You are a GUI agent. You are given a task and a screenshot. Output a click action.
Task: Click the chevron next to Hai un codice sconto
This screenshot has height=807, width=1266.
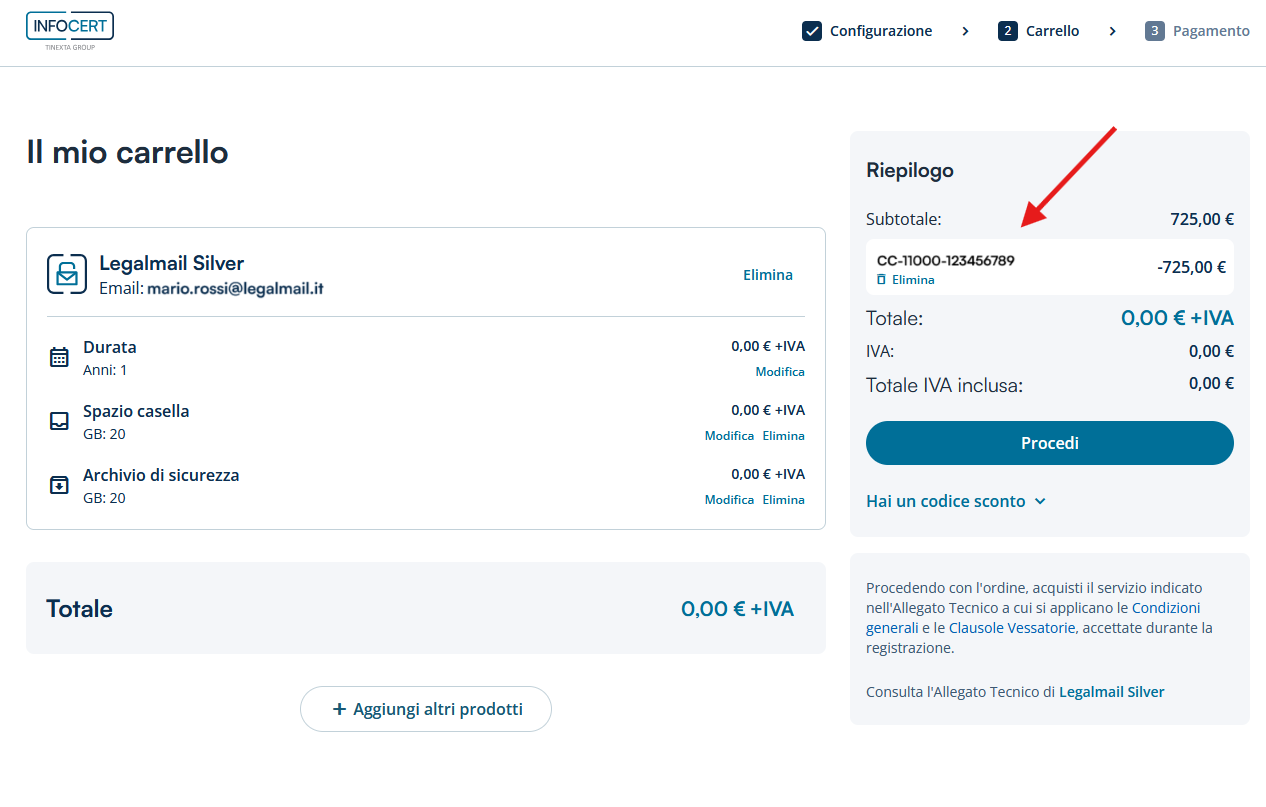click(1040, 501)
